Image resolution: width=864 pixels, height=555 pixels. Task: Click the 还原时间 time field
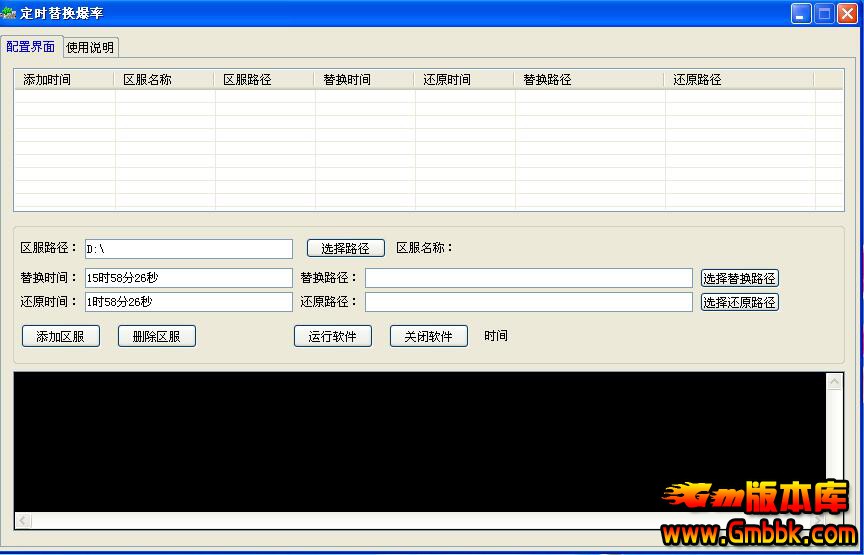188,302
